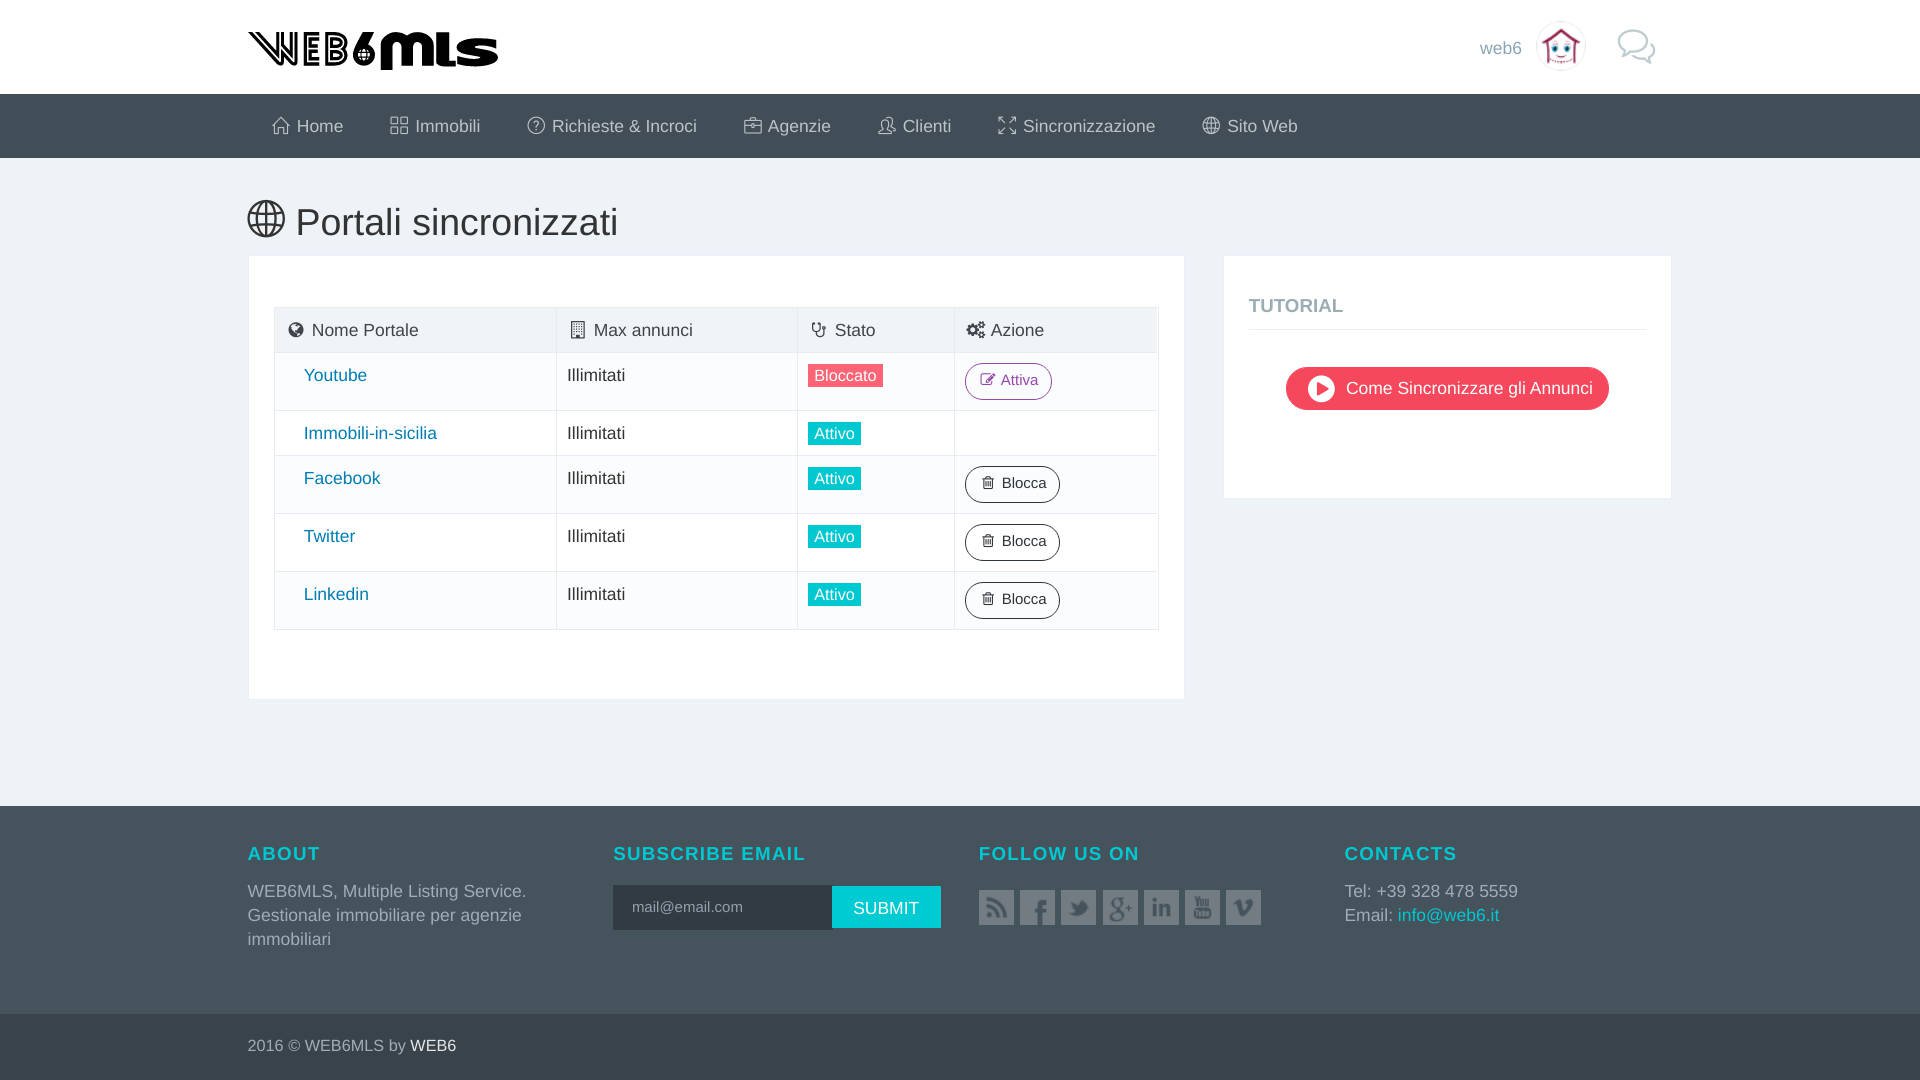Open the Linkedin portal link

coord(336,594)
